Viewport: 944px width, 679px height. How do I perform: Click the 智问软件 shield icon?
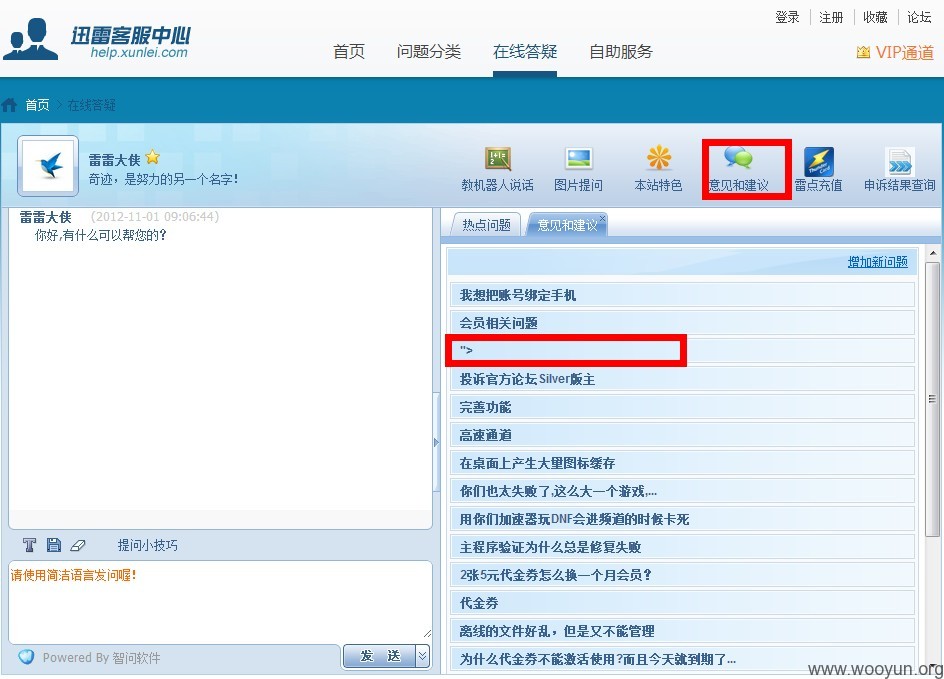pyautogui.click(x=26, y=657)
